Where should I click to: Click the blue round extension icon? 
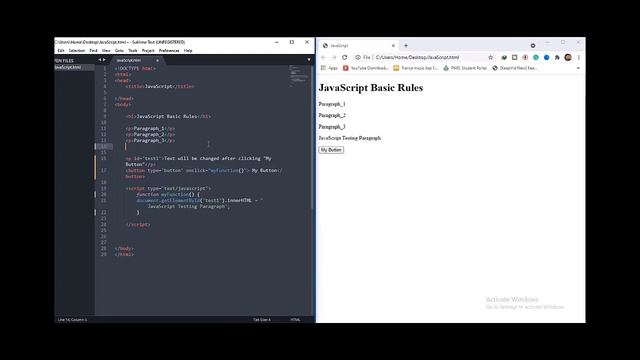pos(547,58)
